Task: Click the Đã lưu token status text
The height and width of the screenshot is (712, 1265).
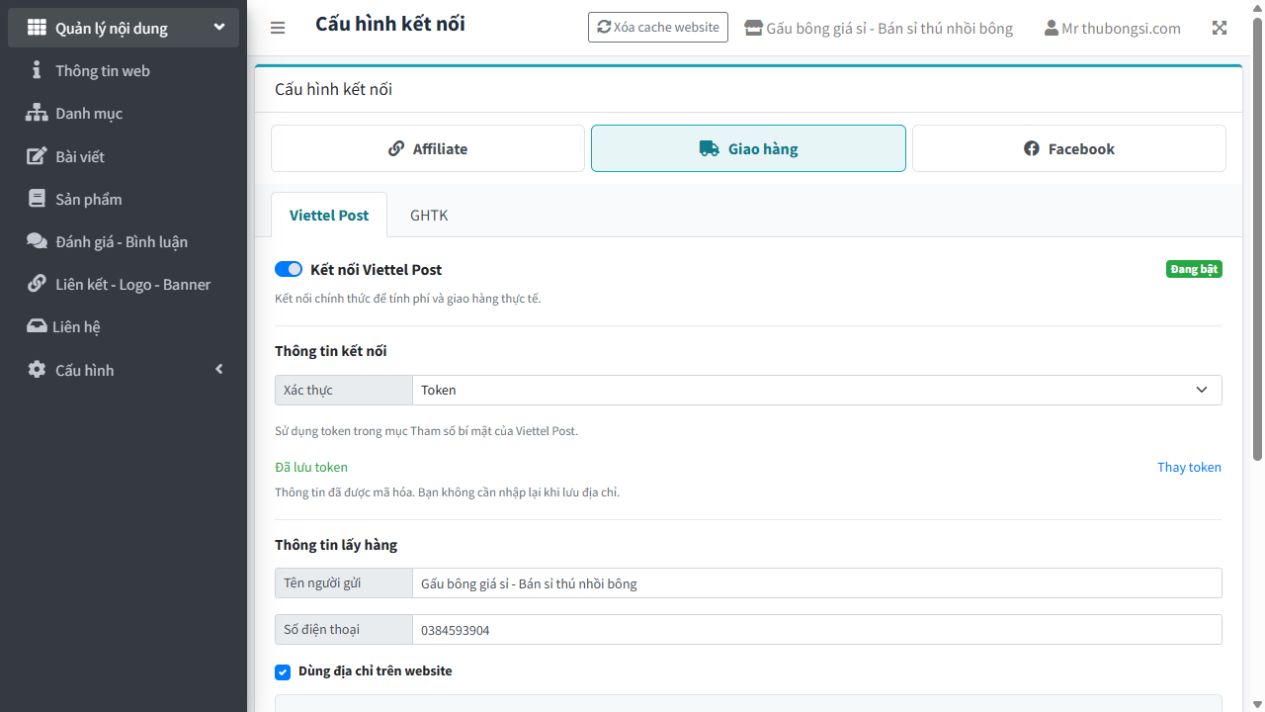Action: pos(311,467)
